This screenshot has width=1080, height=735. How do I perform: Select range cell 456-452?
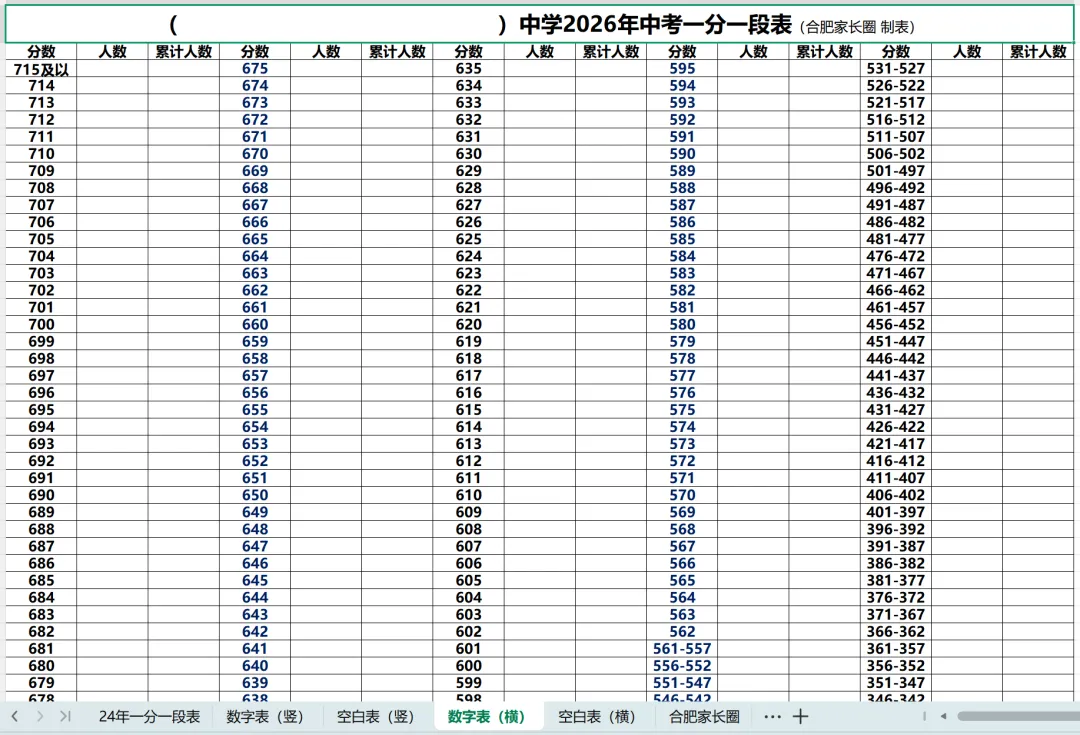pyautogui.click(x=895, y=324)
